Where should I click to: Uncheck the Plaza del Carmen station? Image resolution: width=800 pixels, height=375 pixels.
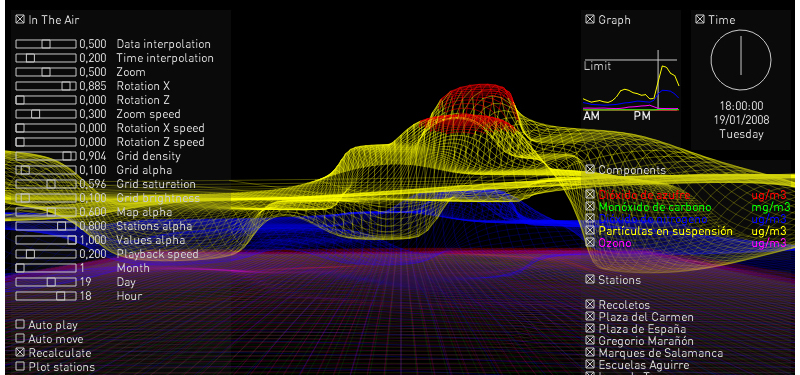pyautogui.click(x=590, y=317)
